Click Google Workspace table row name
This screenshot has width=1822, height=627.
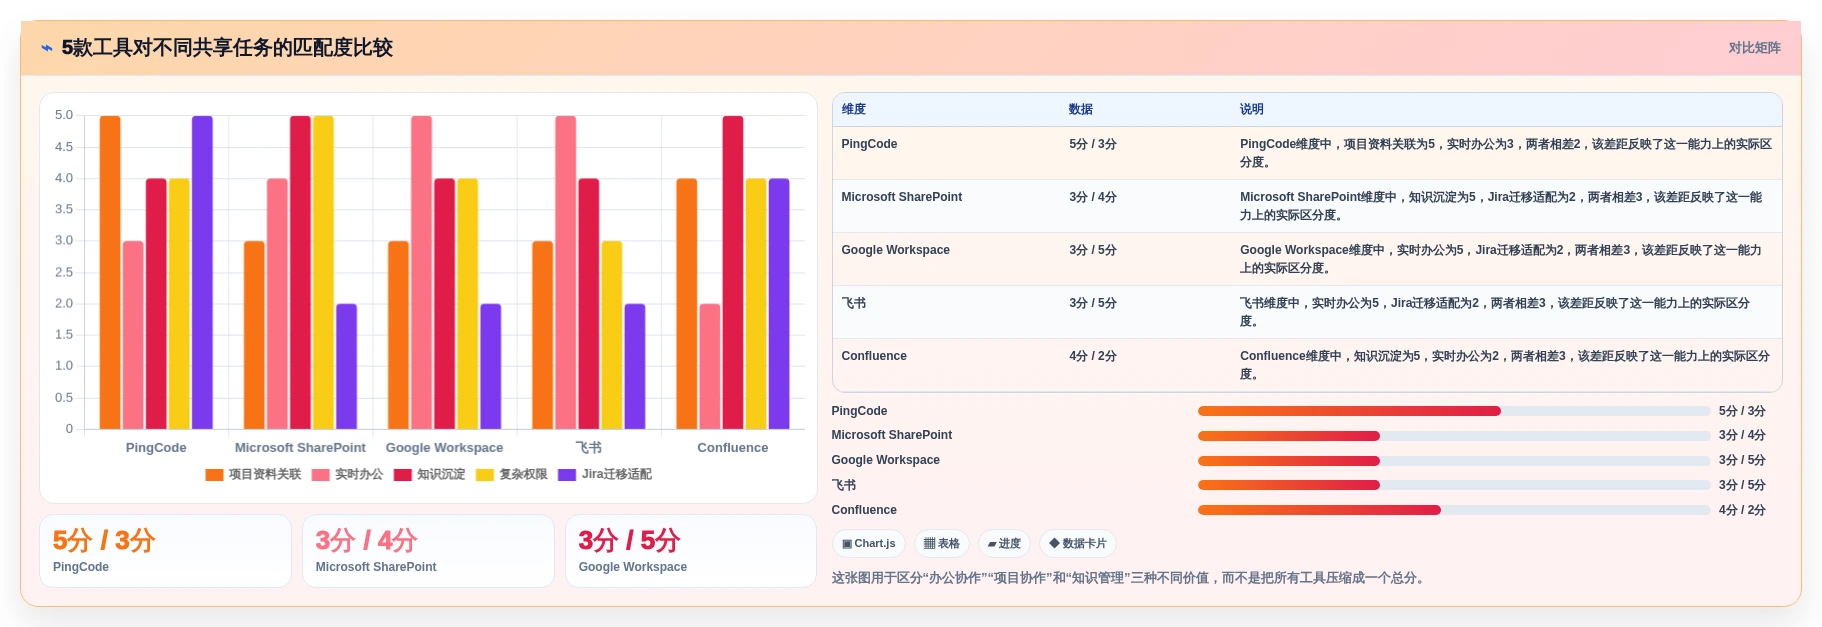coord(895,250)
